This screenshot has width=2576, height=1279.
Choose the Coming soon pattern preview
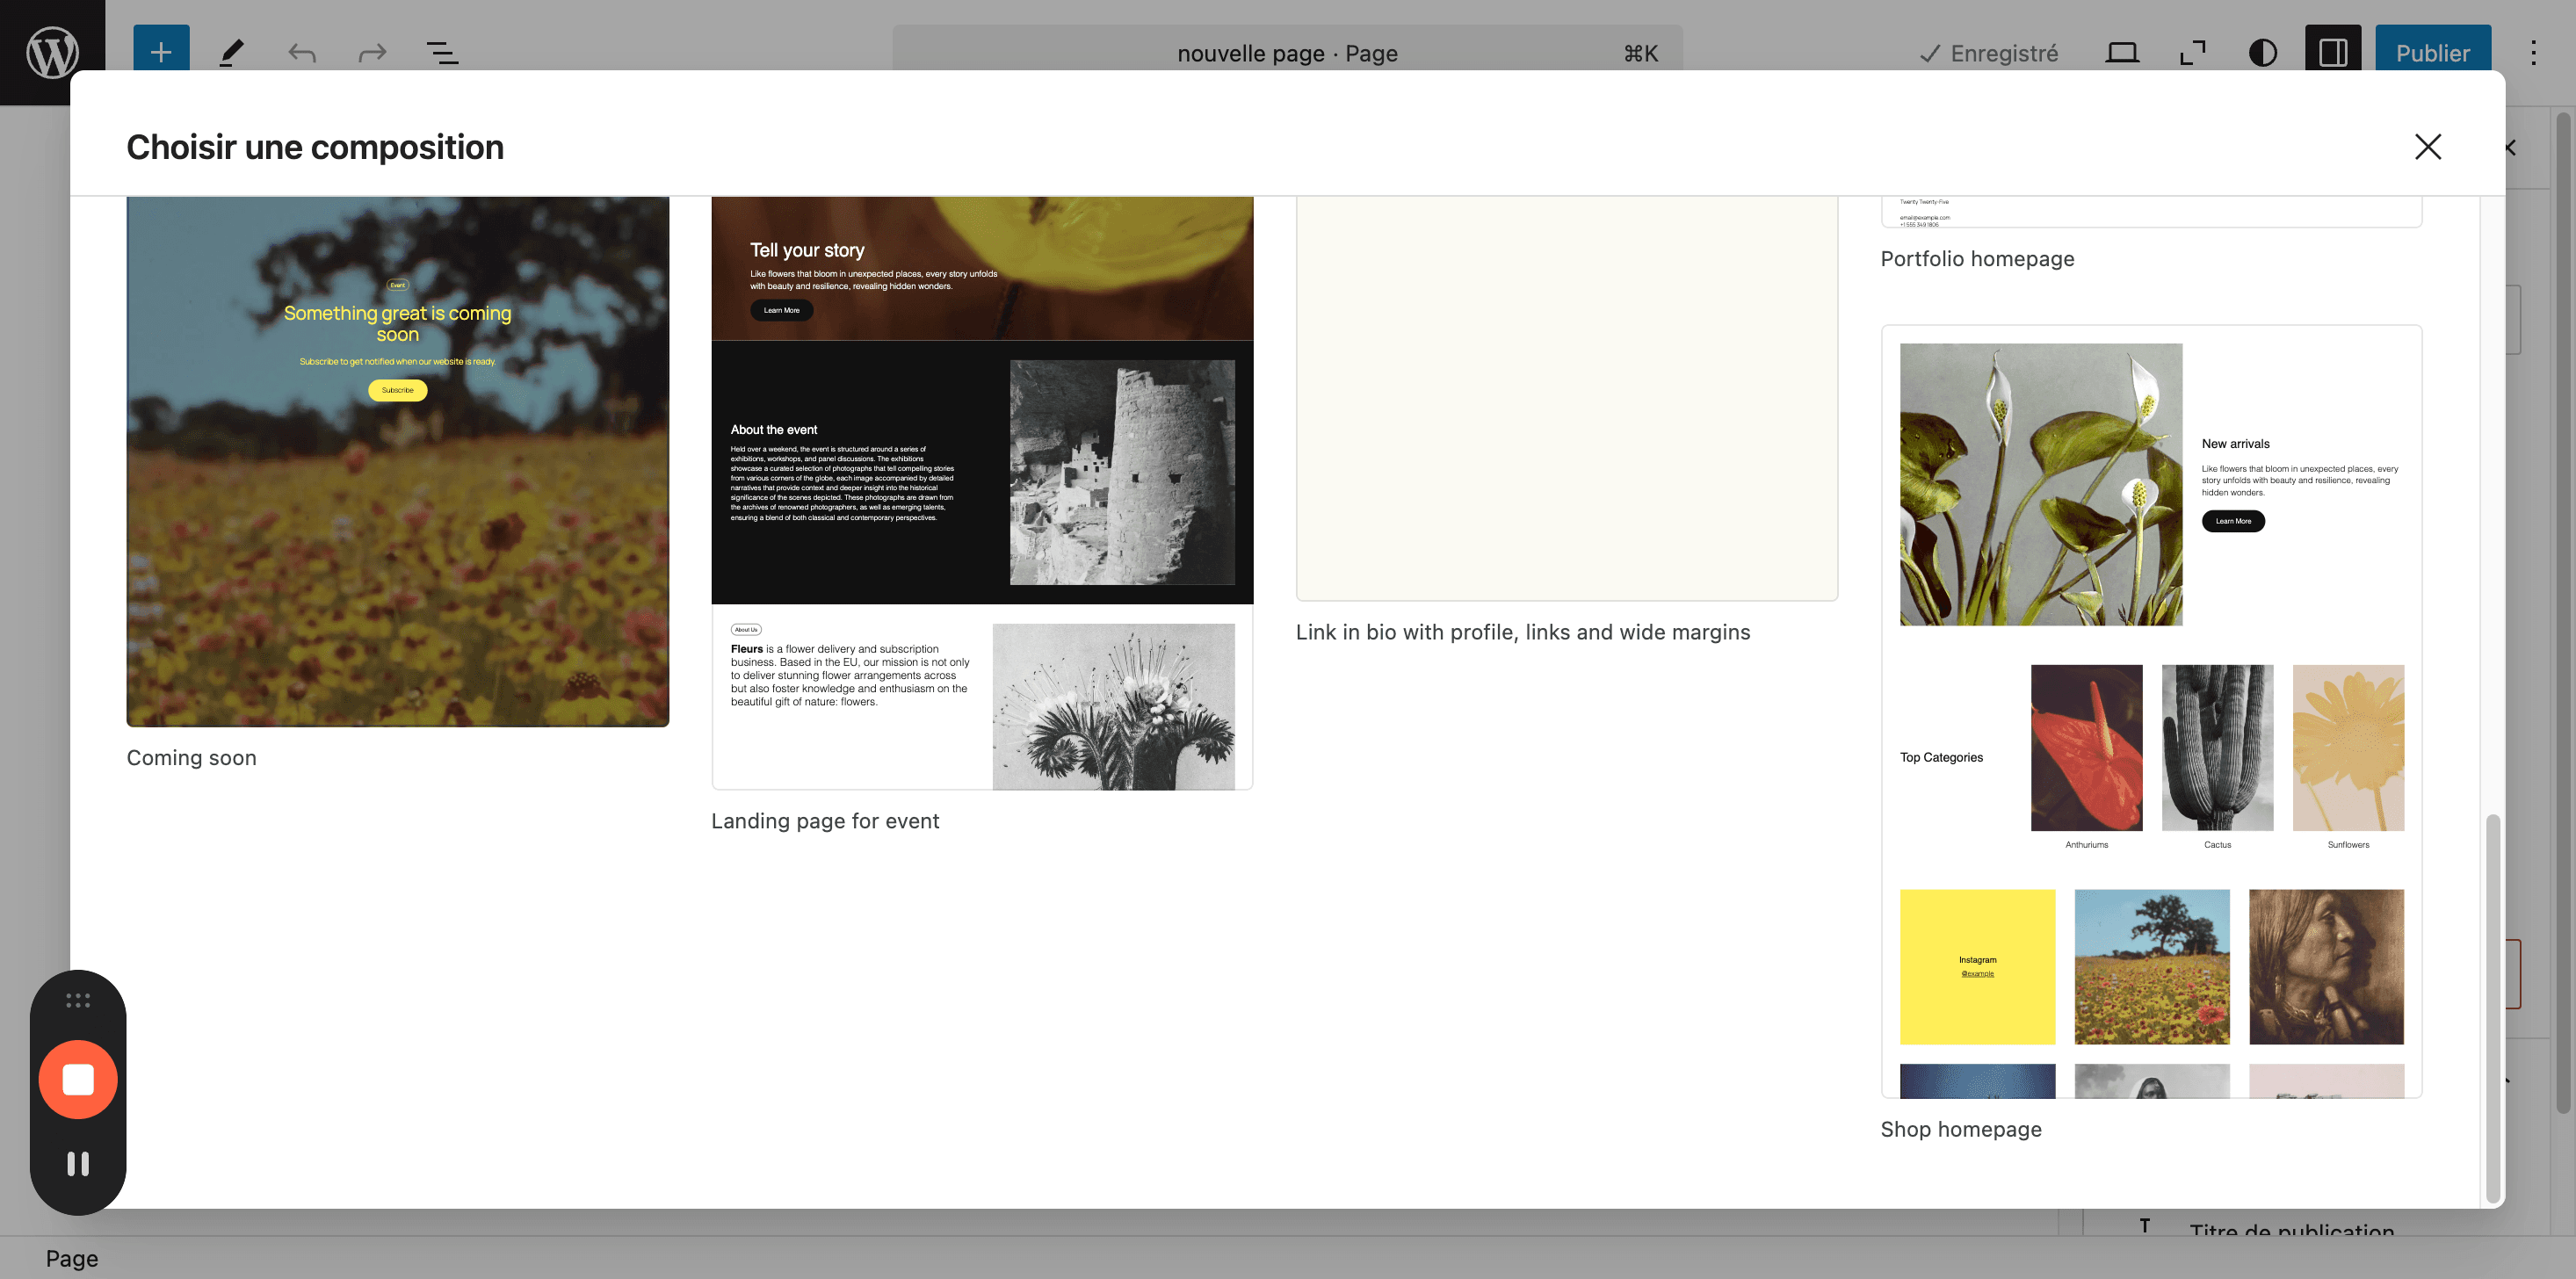397,461
